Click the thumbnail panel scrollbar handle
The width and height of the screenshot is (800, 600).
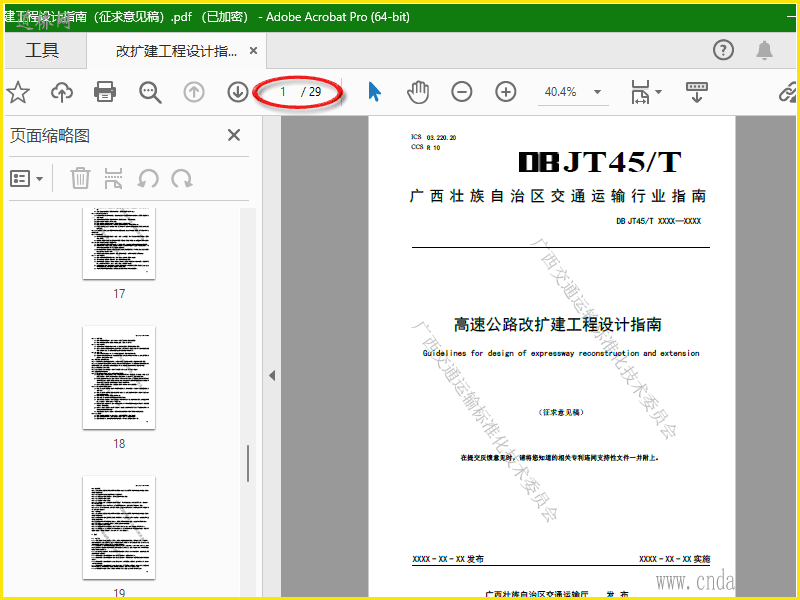[x=248, y=463]
